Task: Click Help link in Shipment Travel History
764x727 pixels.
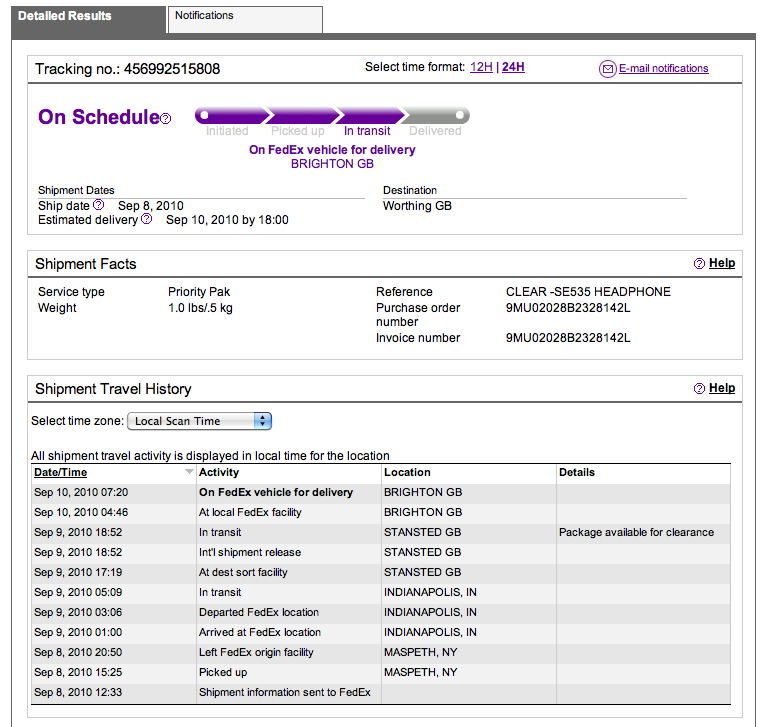Action: tap(722, 389)
